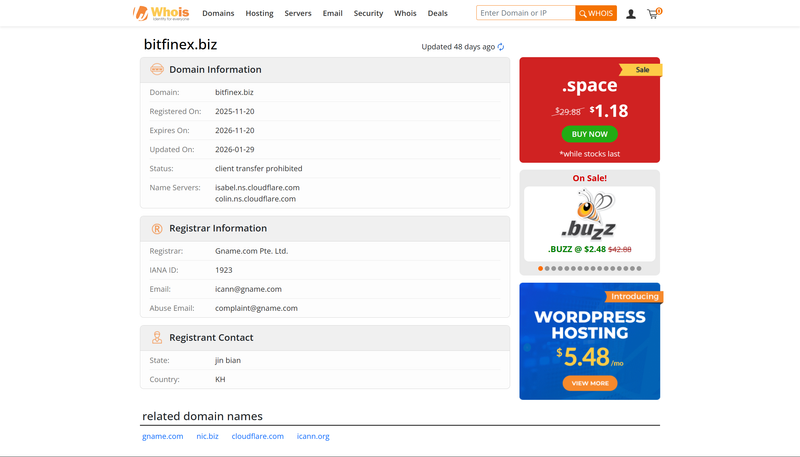
Task: Open the icann.org related link
Action: tap(313, 437)
